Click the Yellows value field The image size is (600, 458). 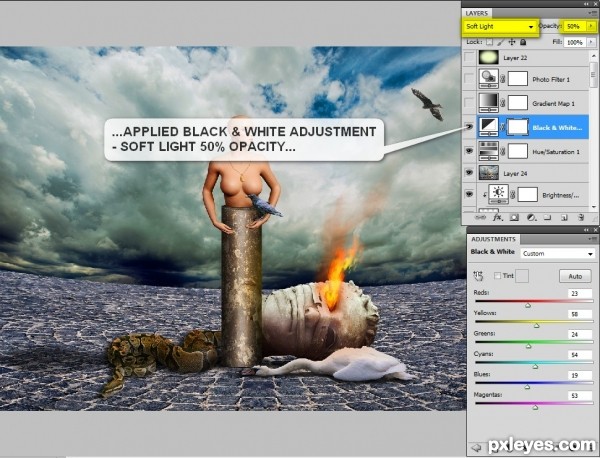(x=580, y=314)
